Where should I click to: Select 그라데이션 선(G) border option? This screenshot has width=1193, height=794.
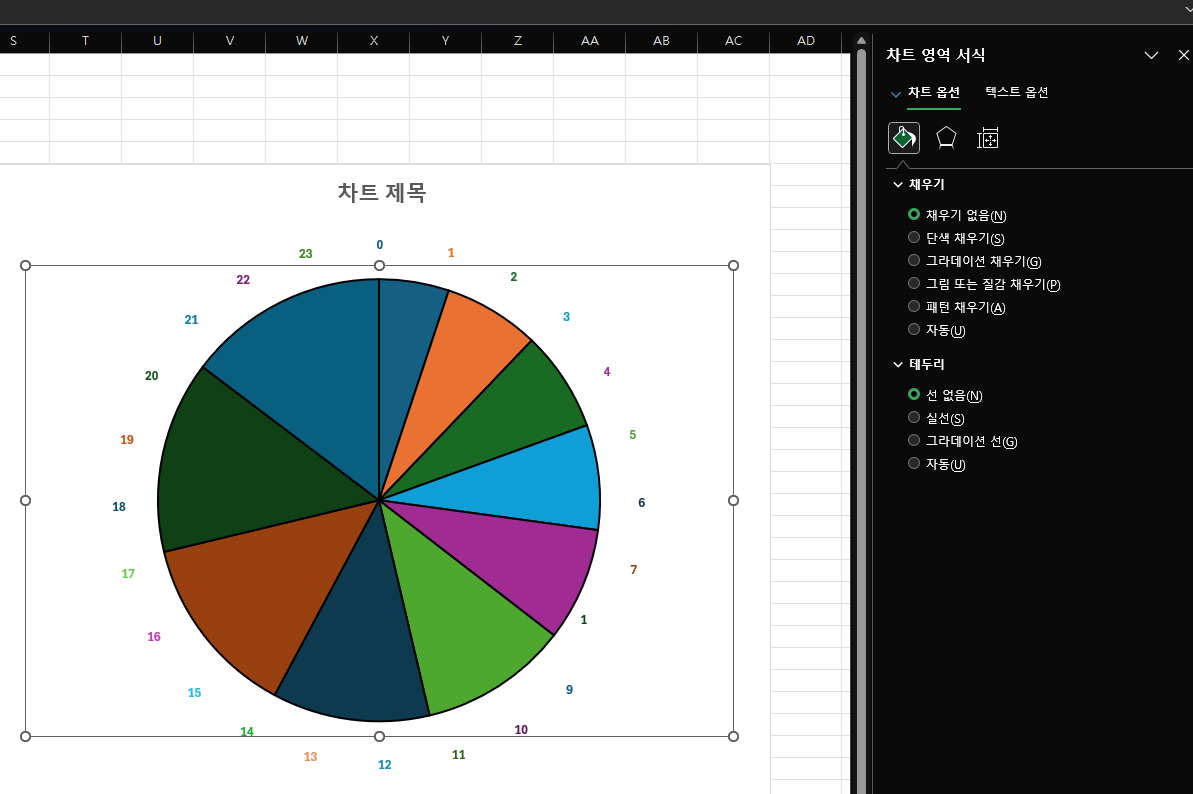pyautogui.click(x=962, y=440)
